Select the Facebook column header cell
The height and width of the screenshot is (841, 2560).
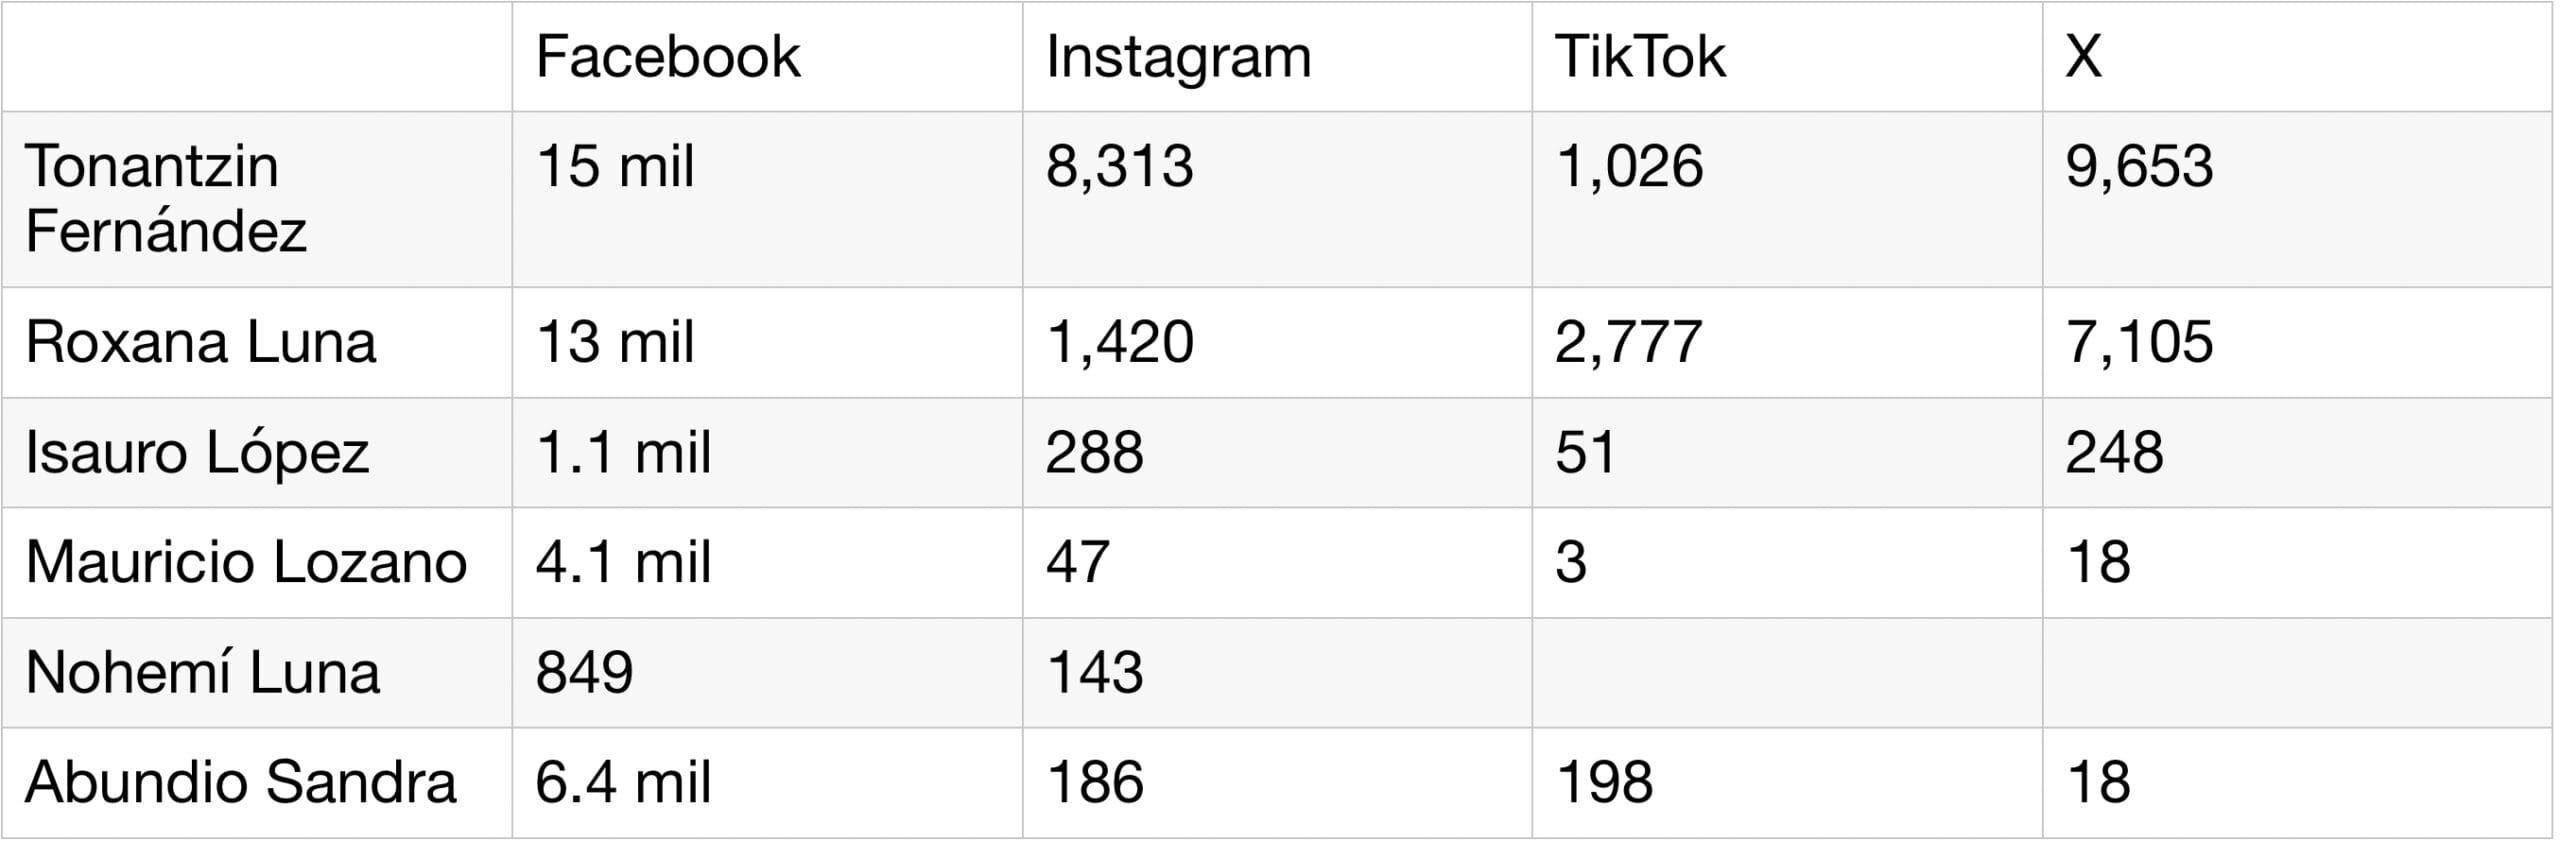(767, 57)
